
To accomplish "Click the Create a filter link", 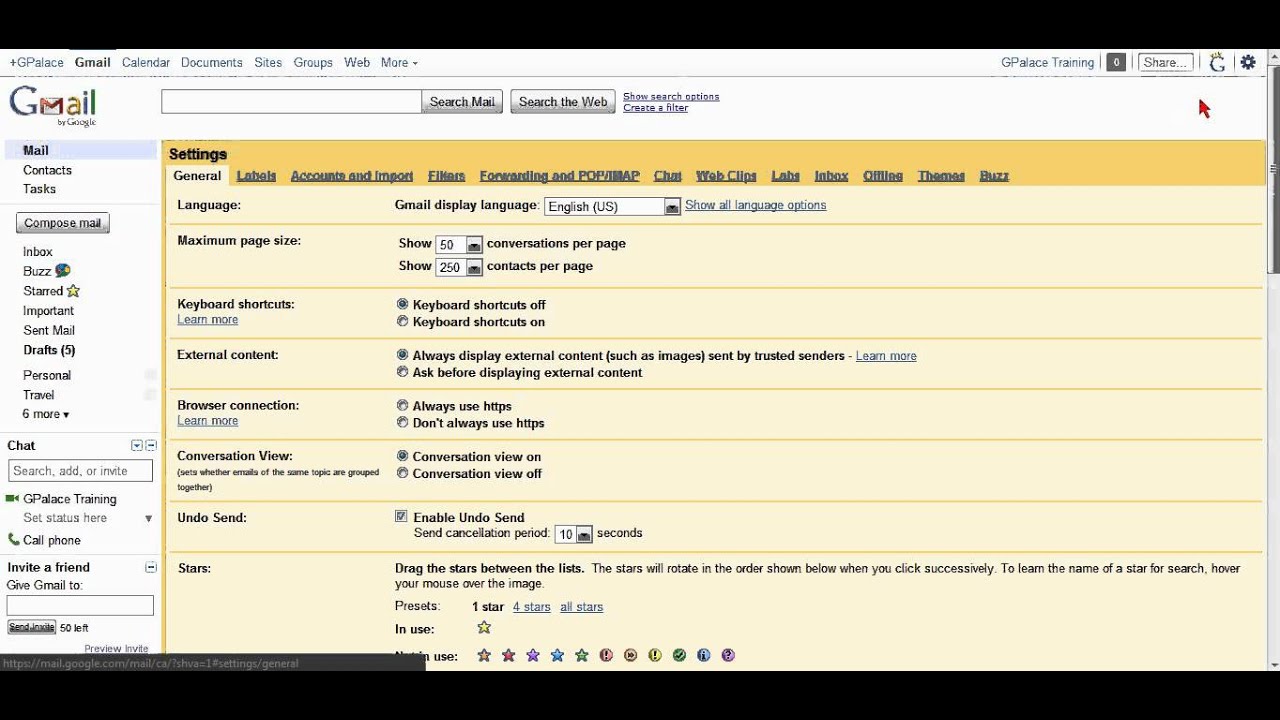I will pos(655,108).
